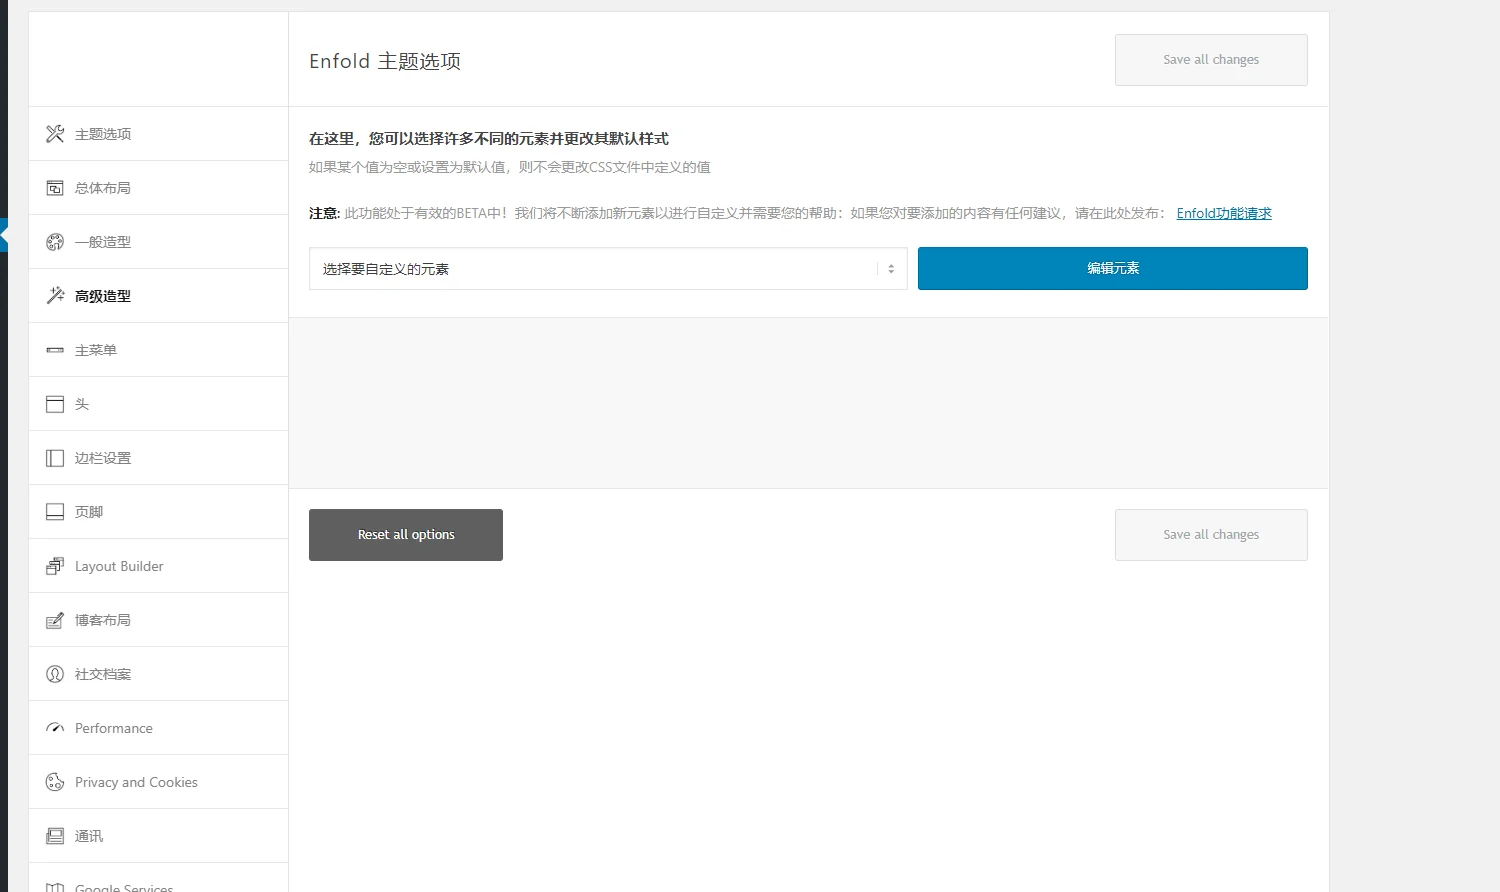1500x892 pixels.
Task: Click the profile icon beside 社交档案
Action: [x=55, y=674]
